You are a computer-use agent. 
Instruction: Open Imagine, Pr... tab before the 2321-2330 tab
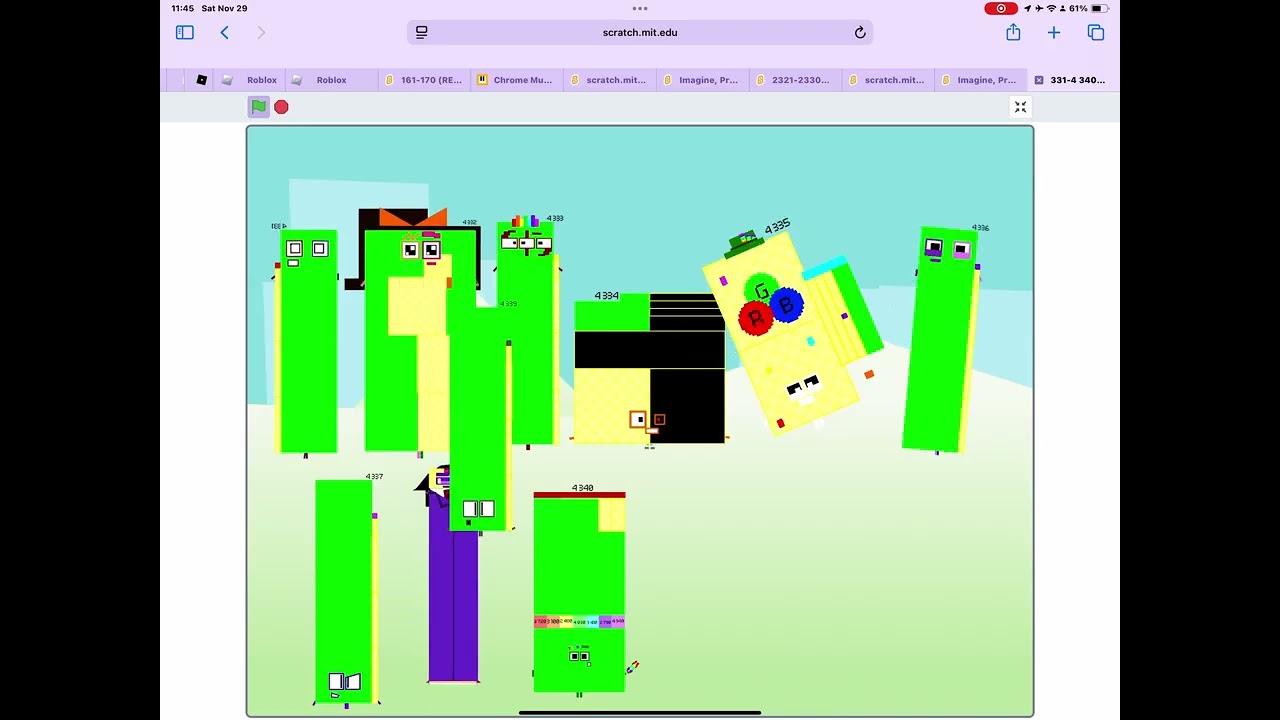coord(702,80)
